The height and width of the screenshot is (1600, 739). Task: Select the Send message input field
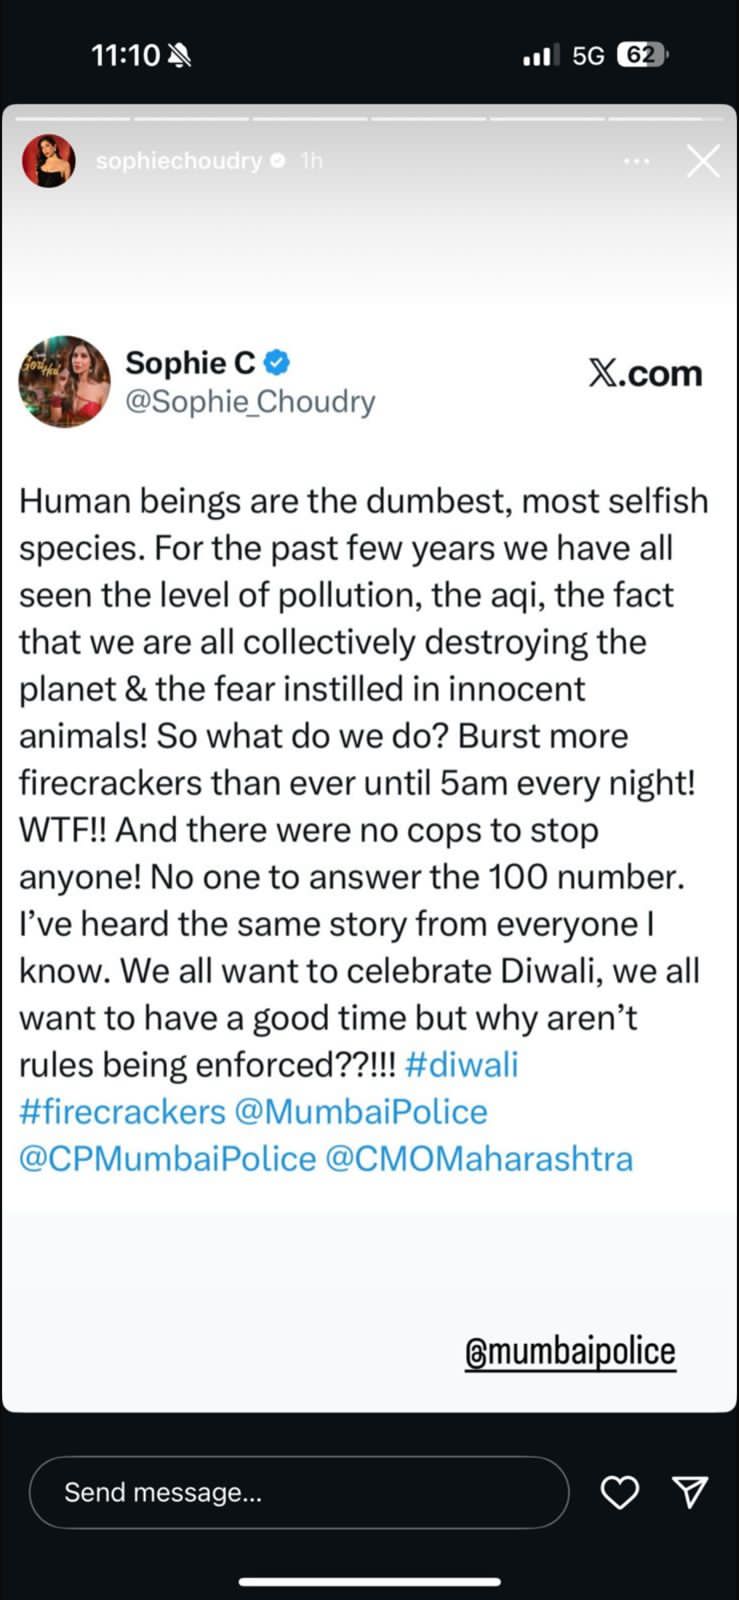click(300, 1492)
